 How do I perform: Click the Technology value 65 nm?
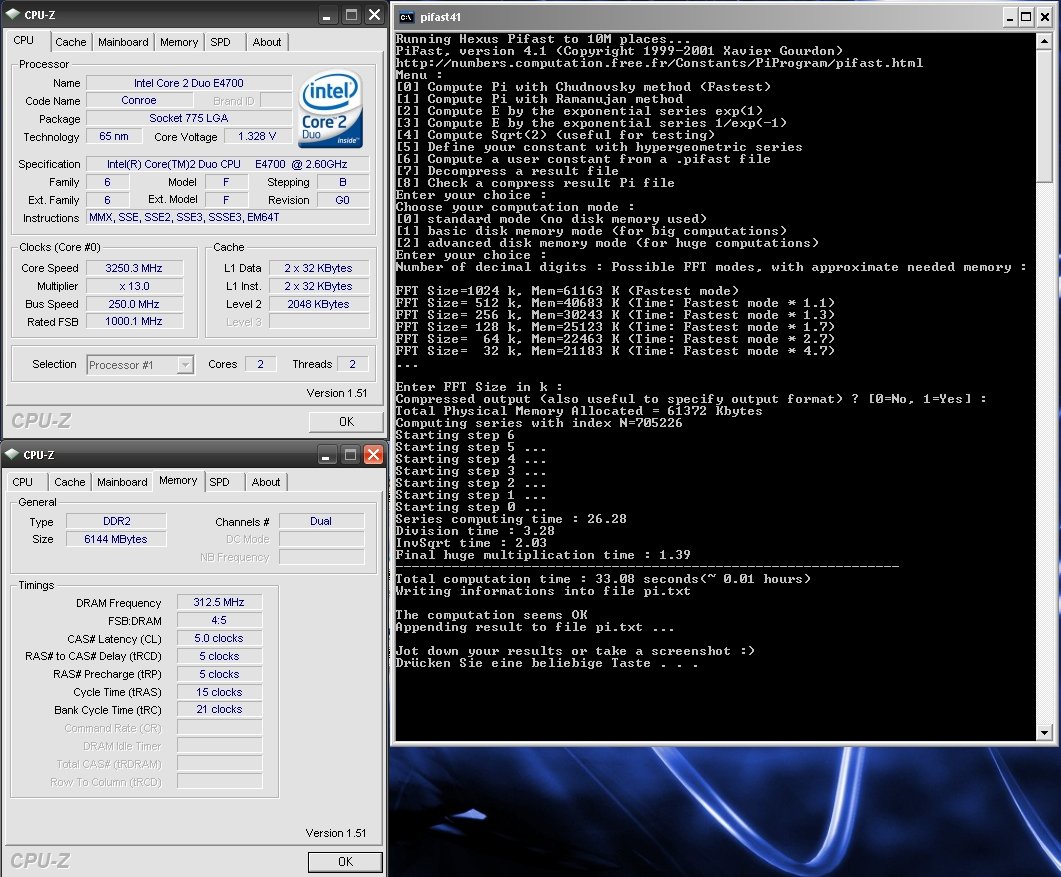[x=114, y=136]
